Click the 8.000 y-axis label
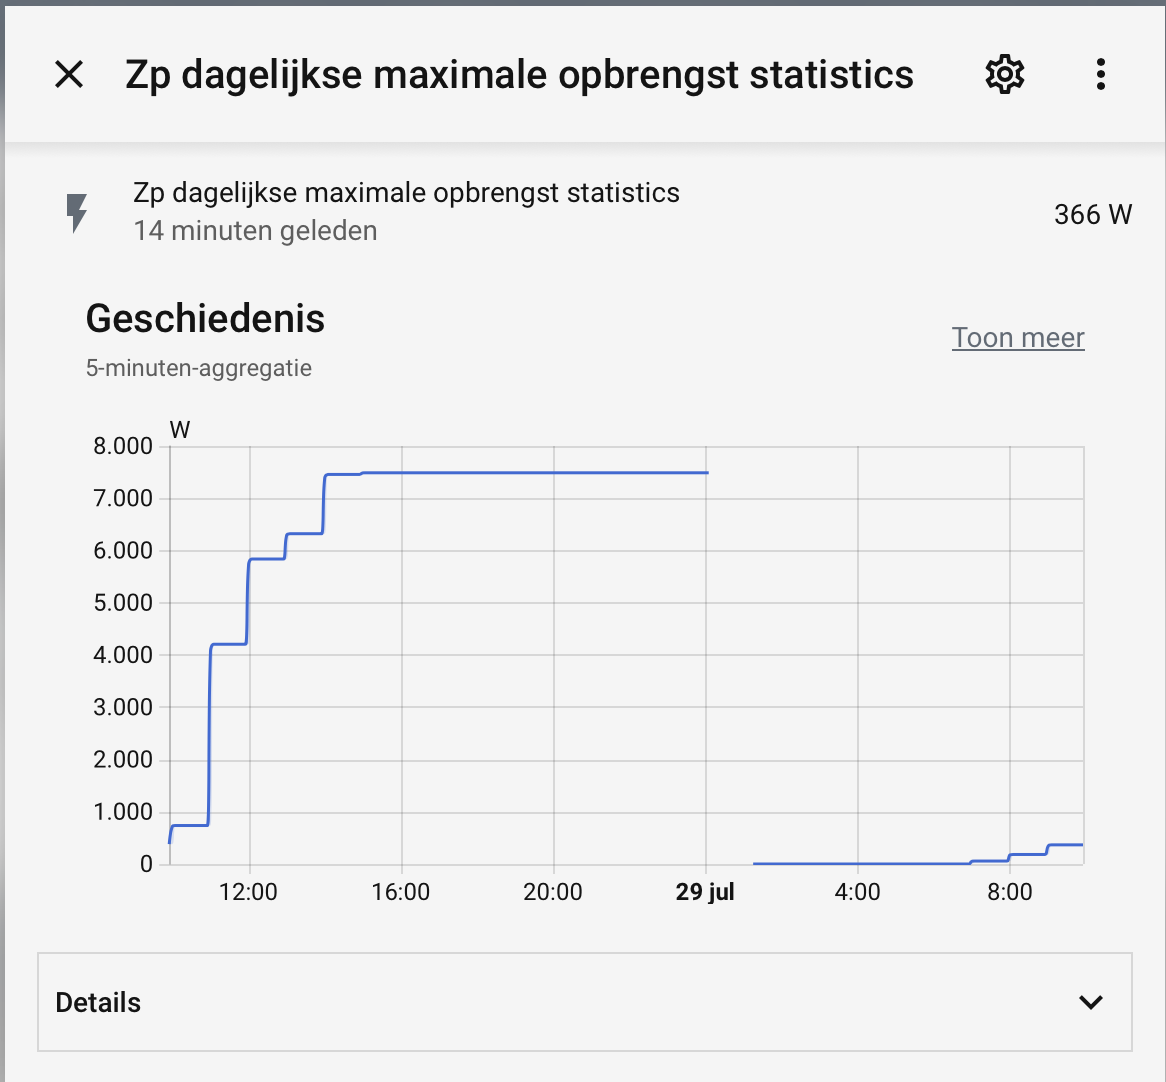 [123, 446]
